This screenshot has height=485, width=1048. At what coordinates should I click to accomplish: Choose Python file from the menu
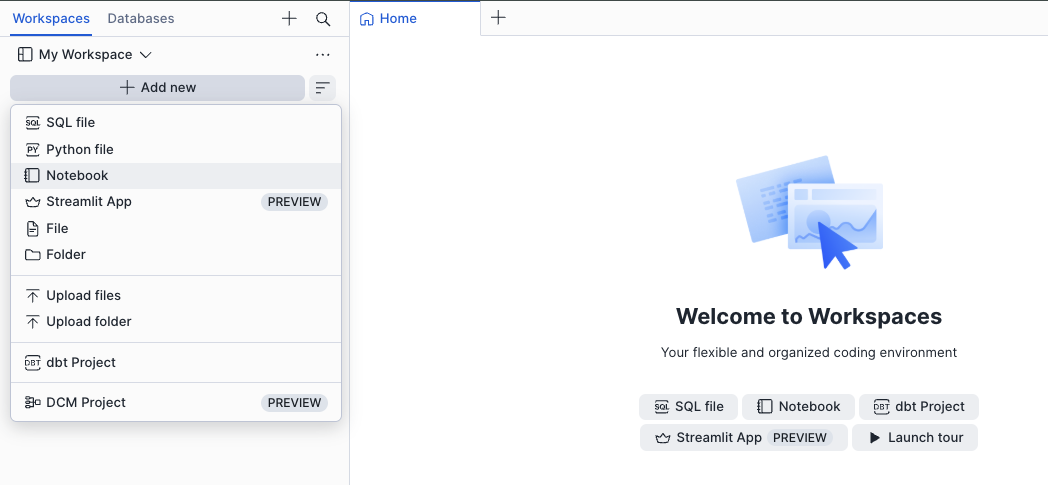[176, 150]
